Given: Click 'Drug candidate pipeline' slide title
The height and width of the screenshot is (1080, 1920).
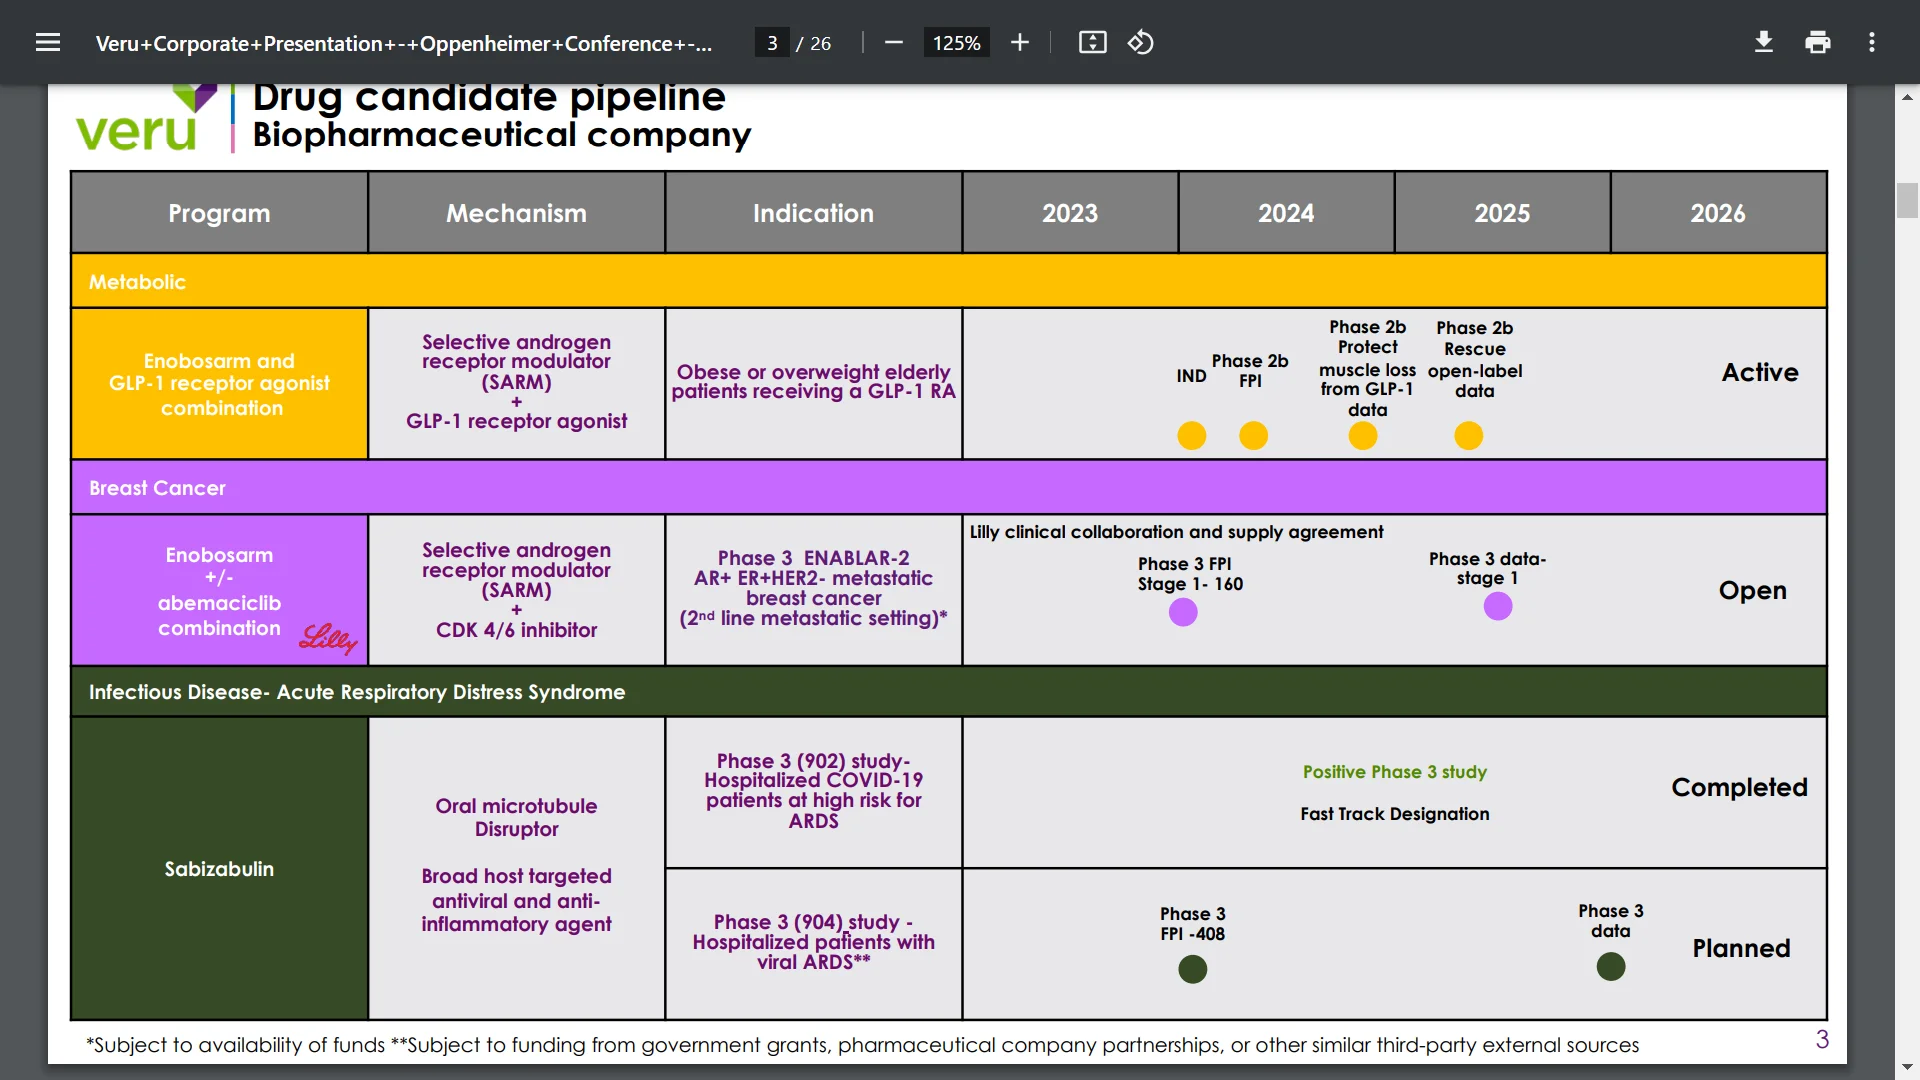Looking at the screenshot, I should (489, 97).
